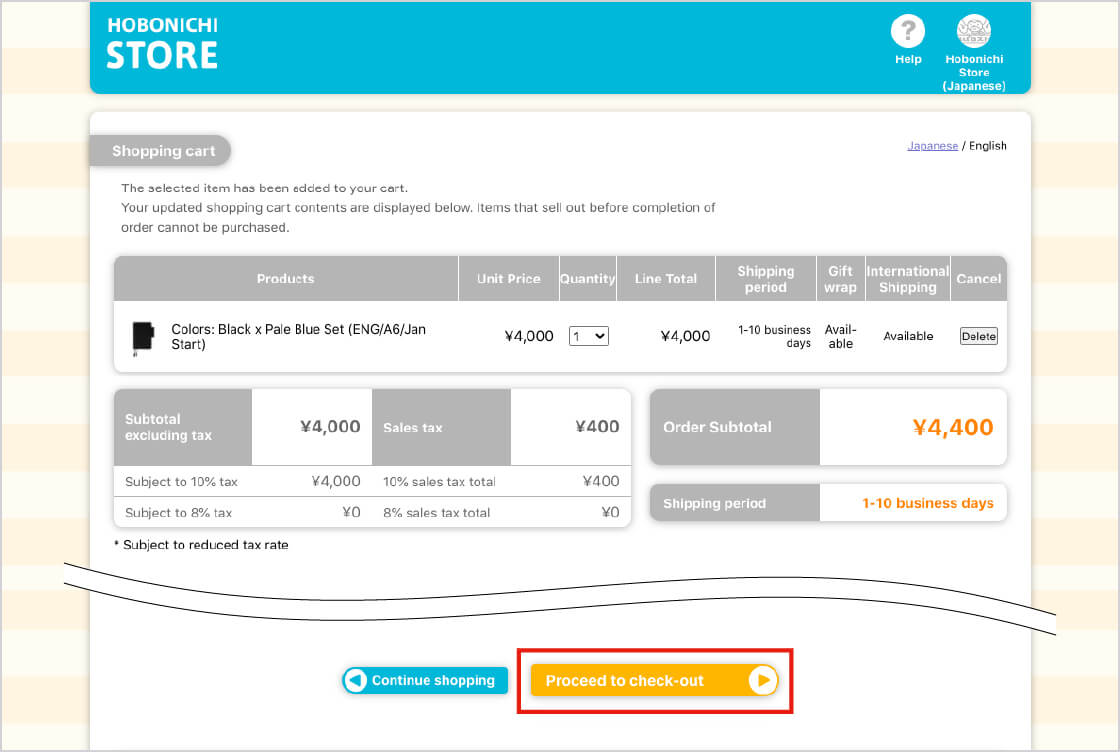
Task: Click the orange 1-10 business days shipping period
Action: [927, 504]
